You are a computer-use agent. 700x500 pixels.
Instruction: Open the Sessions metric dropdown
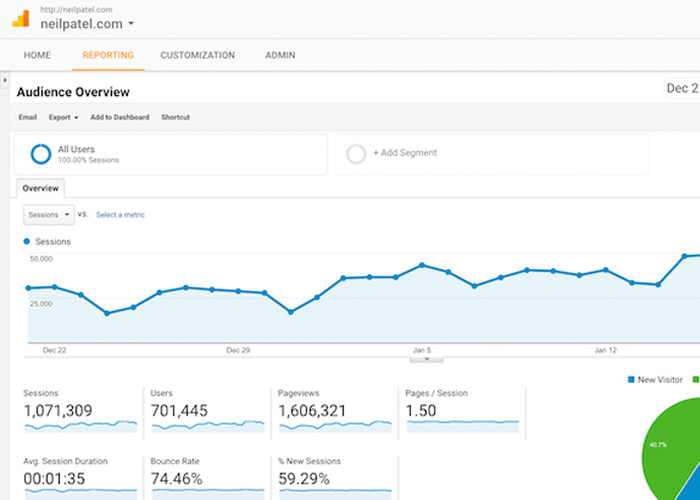49,214
